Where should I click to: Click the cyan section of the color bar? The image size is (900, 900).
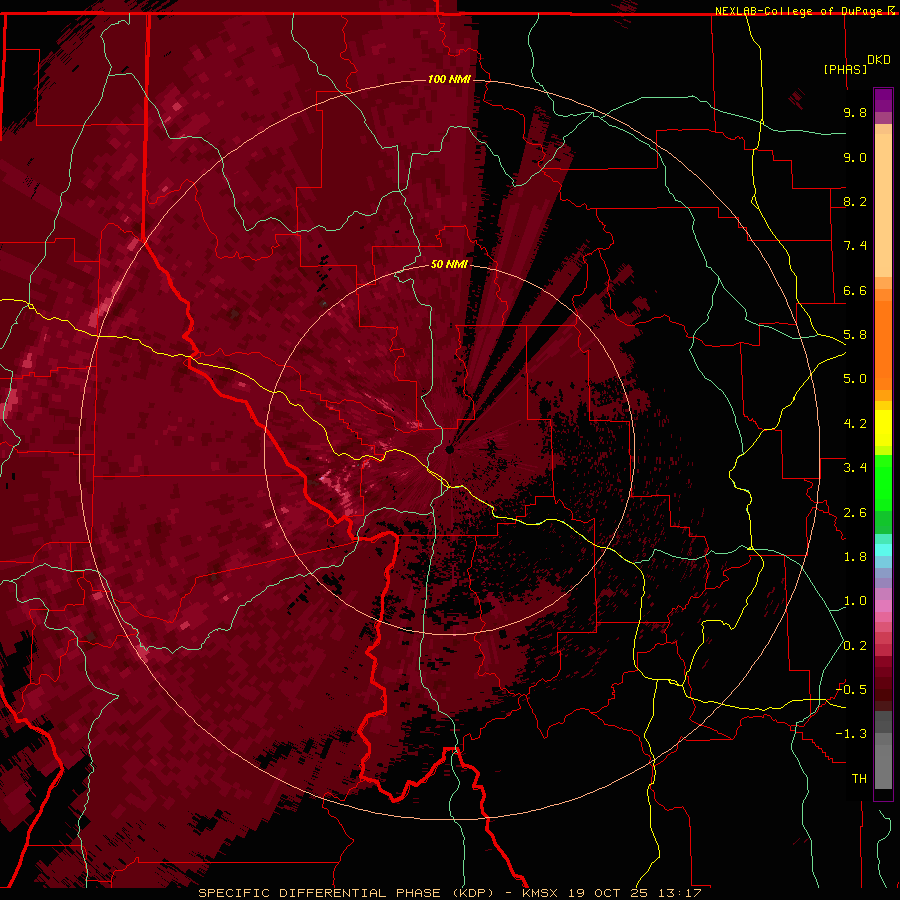[883, 550]
